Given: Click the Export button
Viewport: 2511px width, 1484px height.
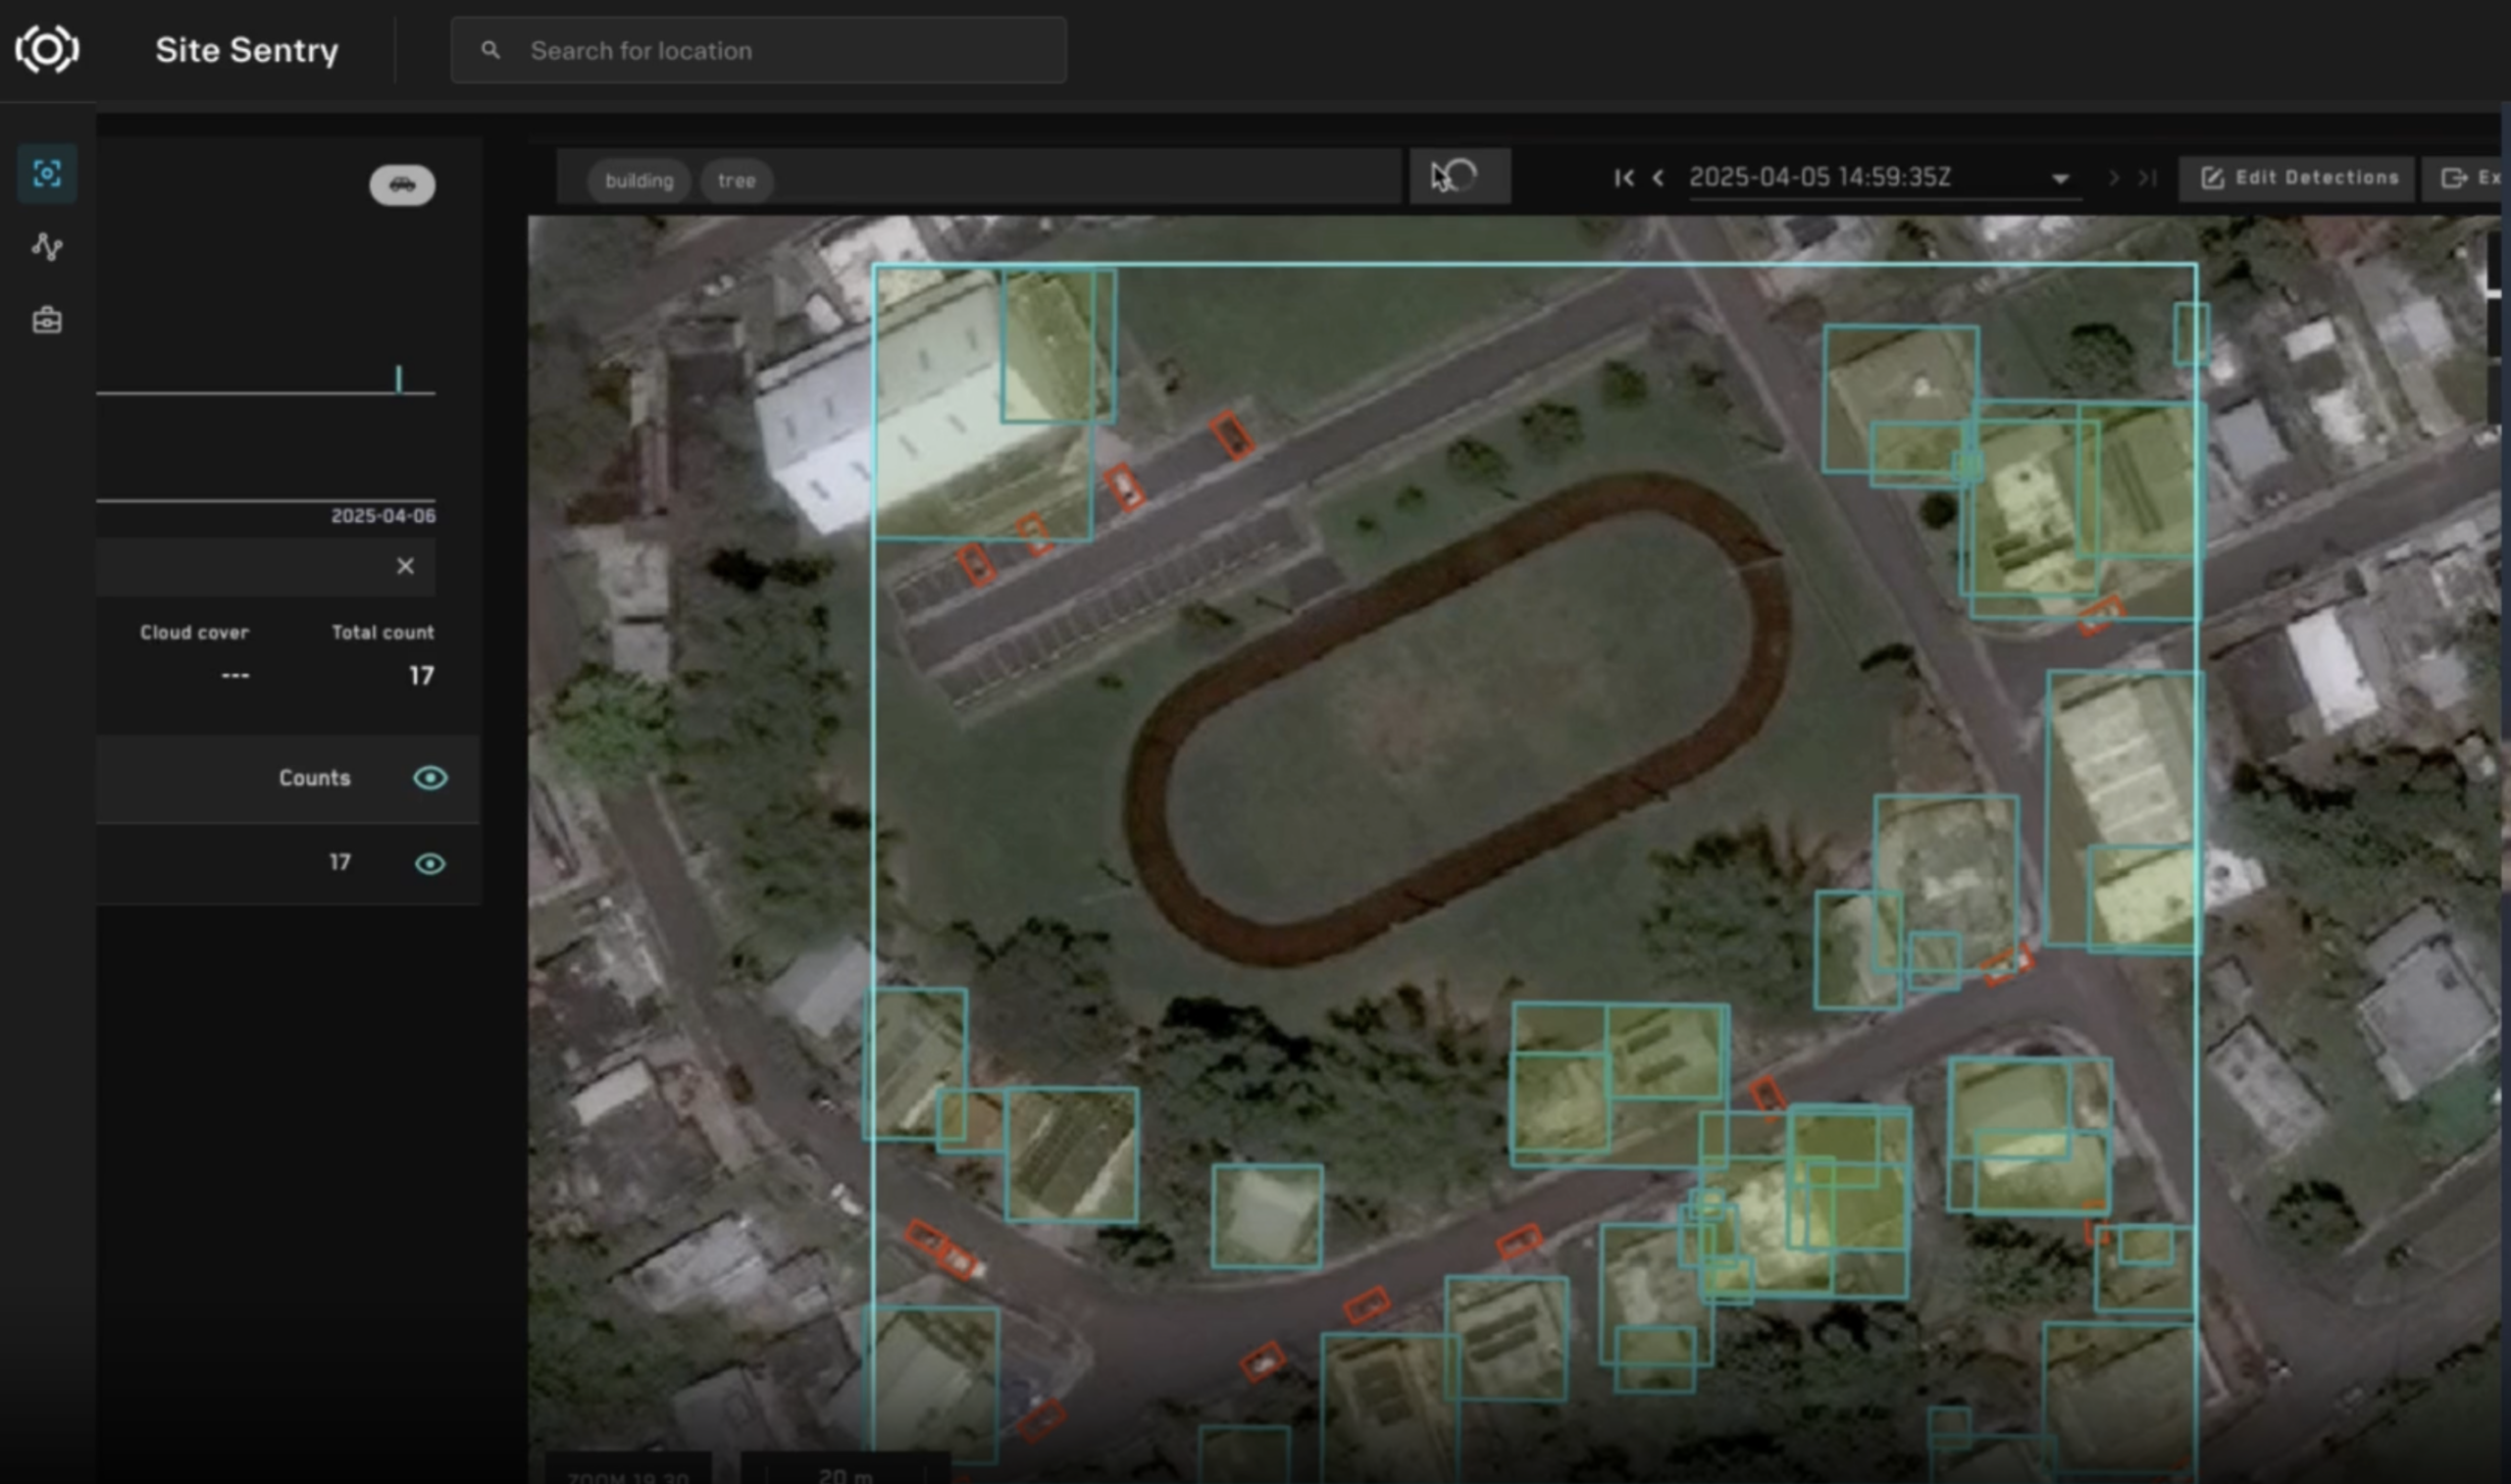Looking at the screenshot, I should pyautogui.click(x=2467, y=178).
